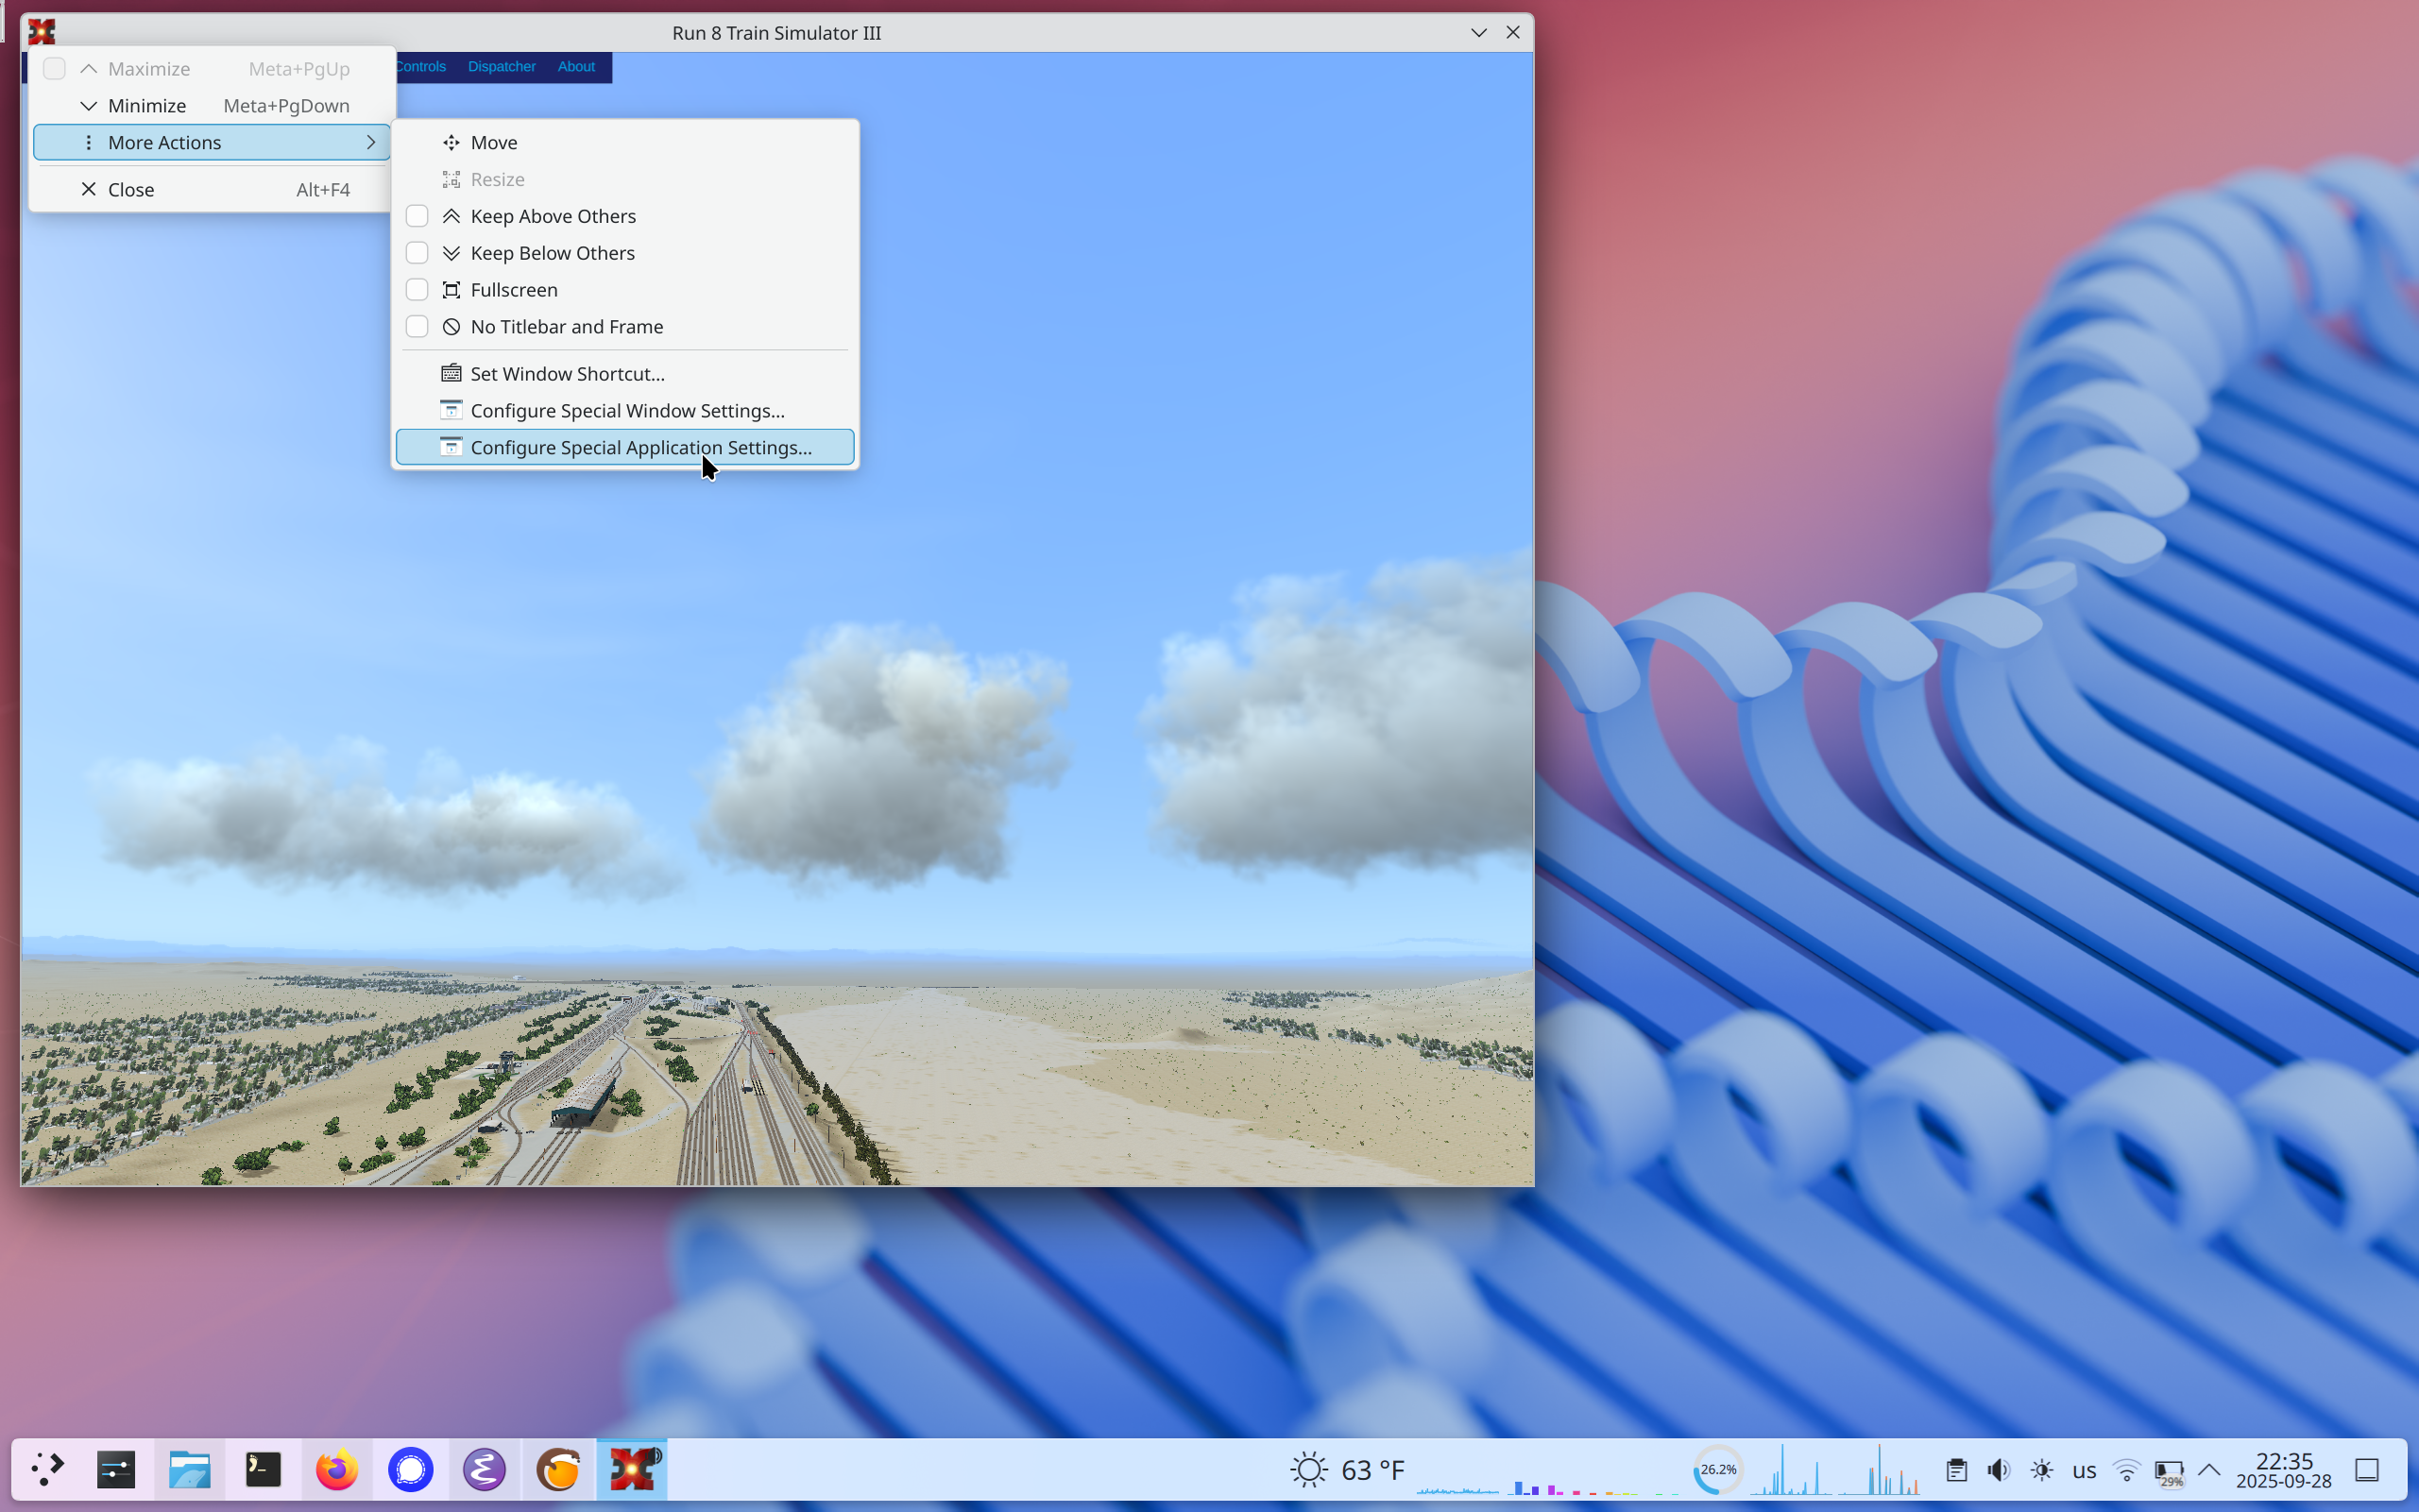Open the clipboard manager in the system tray

tap(1956, 1469)
